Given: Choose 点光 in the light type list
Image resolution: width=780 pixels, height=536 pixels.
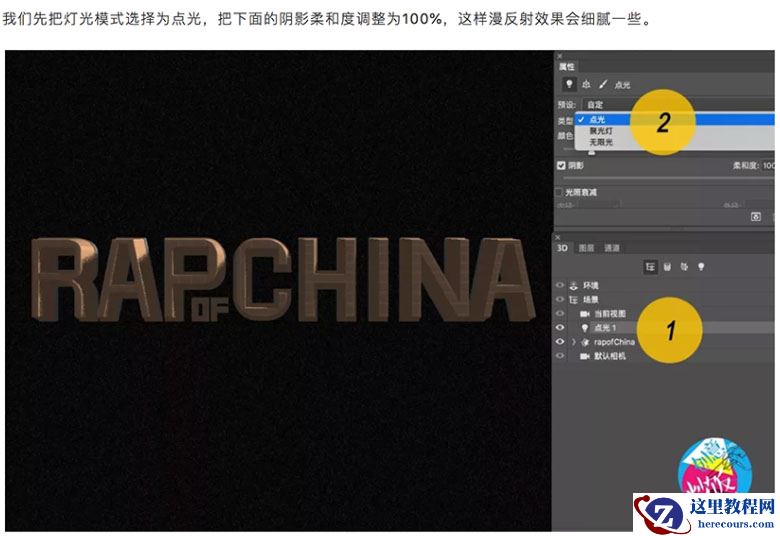Looking at the screenshot, I should pos(675,119).
